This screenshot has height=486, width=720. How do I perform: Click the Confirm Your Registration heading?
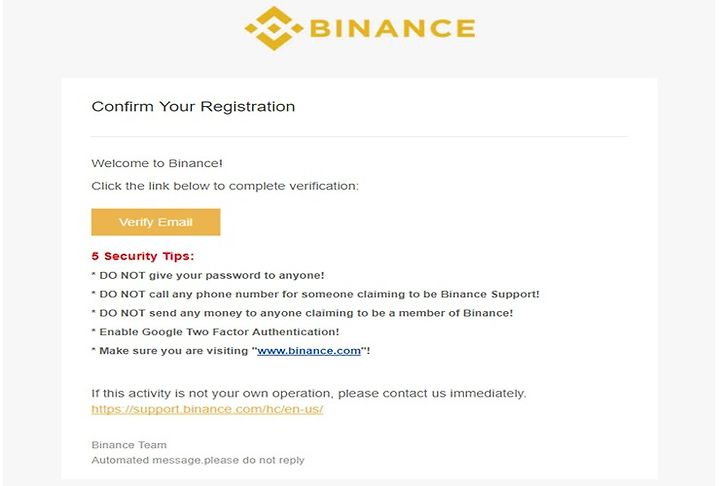[x=193, y=107]
